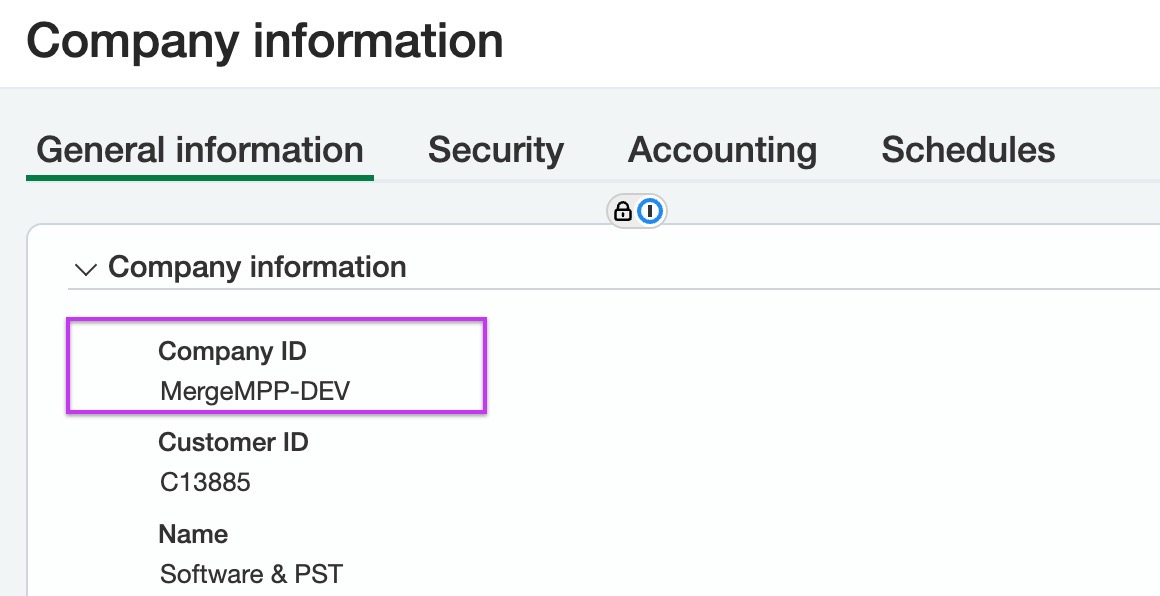The height and width of the screenshot is (596, 1160).
Task: Click the pill badge holding the lock icon
Action: [636, 211]
